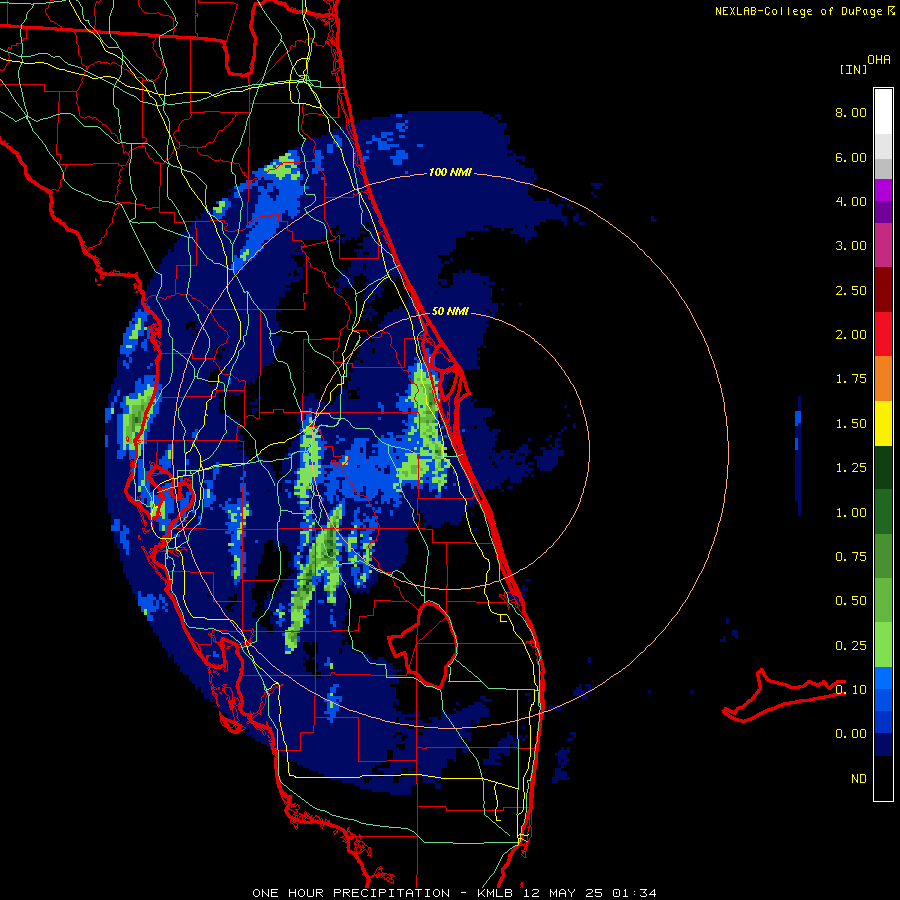Screen dimensions: 900x900
Task: Select the 4.00 legend value
Action: [851, 201]
